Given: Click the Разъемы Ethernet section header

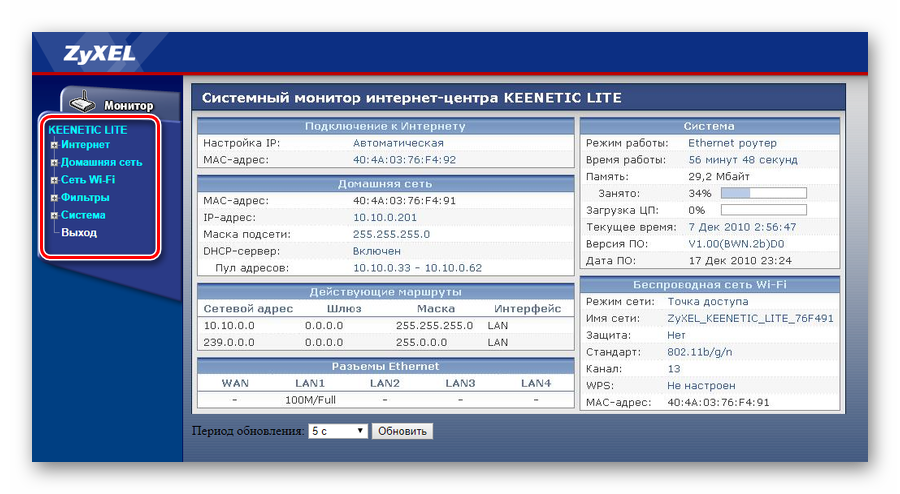Looking at the screenshot, I should tap(385, 366).
